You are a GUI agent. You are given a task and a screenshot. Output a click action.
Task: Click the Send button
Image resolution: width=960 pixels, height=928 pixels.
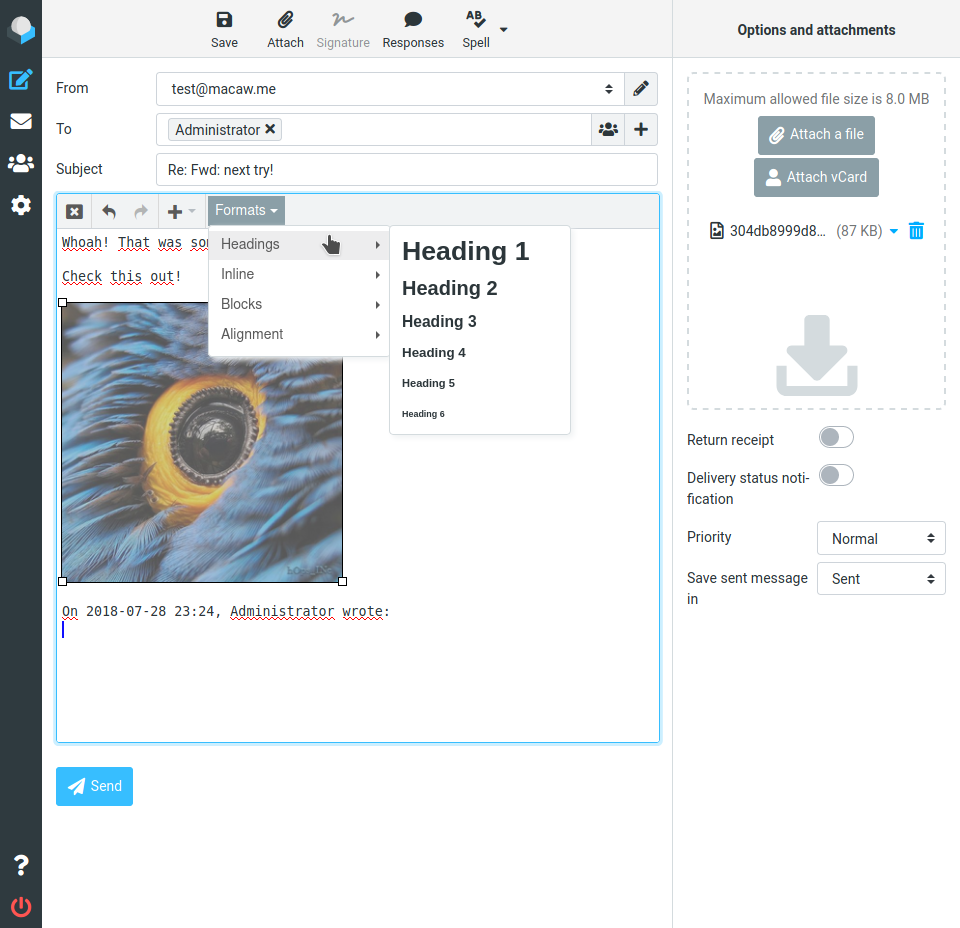click(94, 786)
